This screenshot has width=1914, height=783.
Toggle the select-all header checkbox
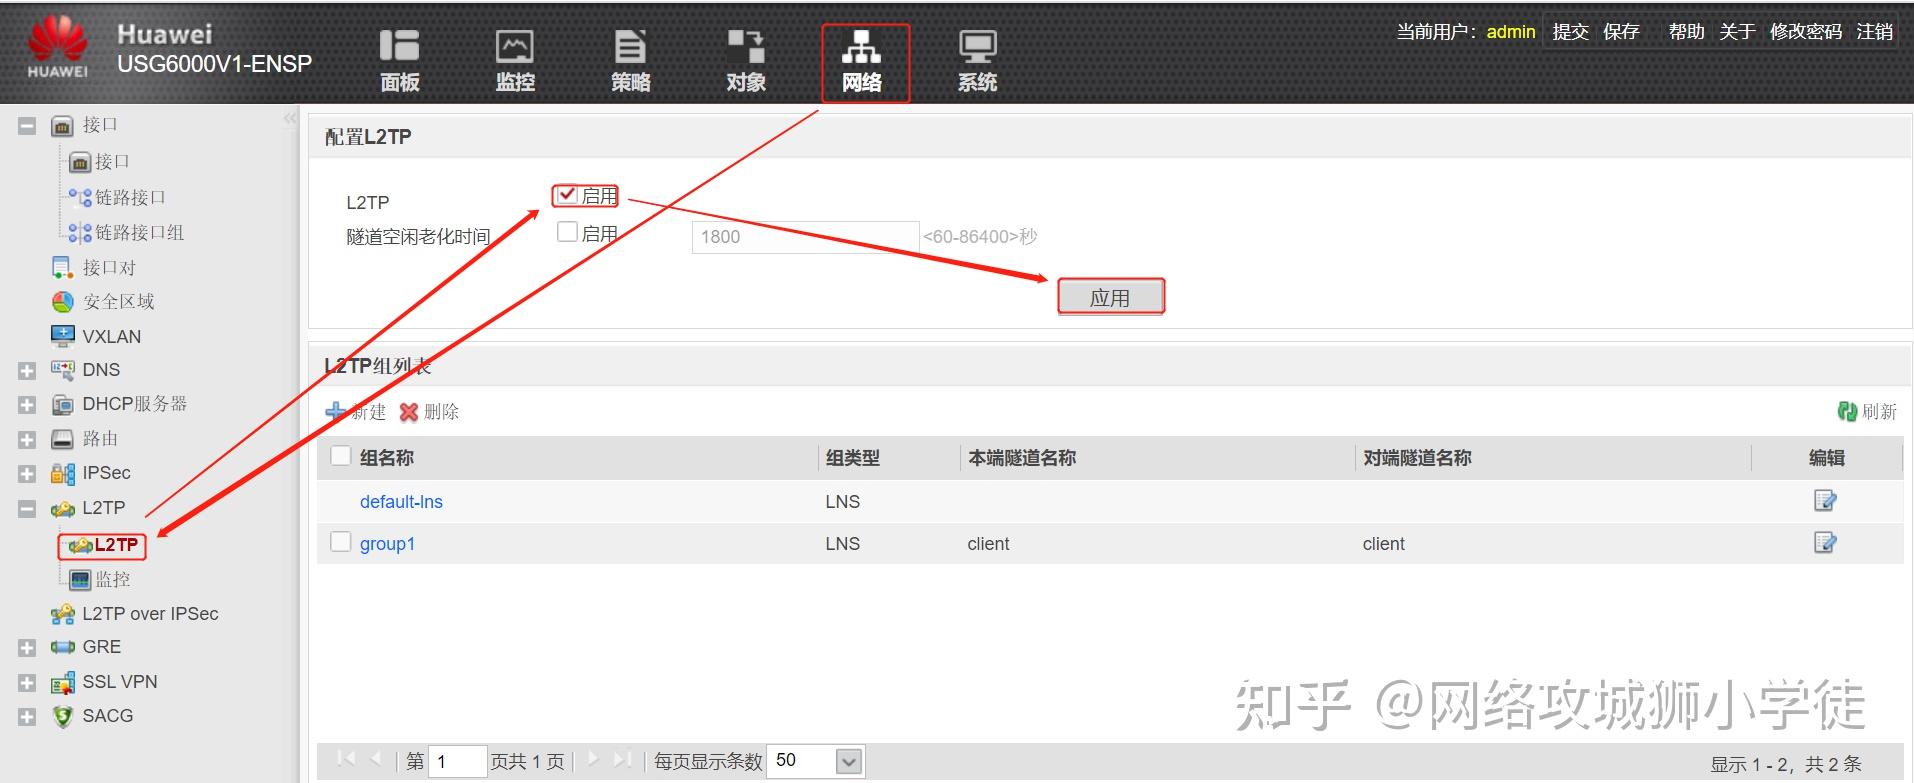[x=341, y=456]
